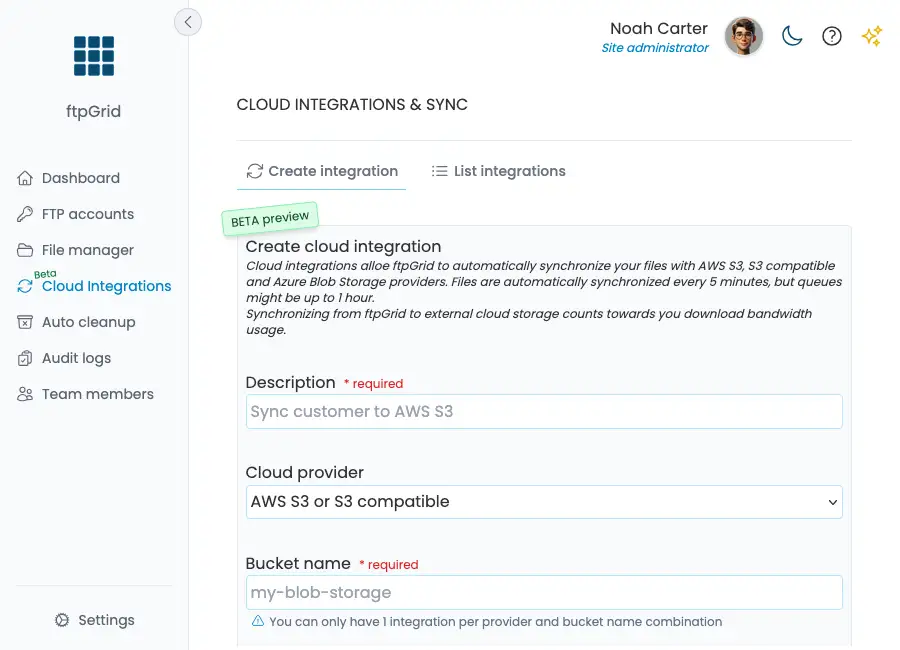Collapse the sidebar with the chevron

188,21
